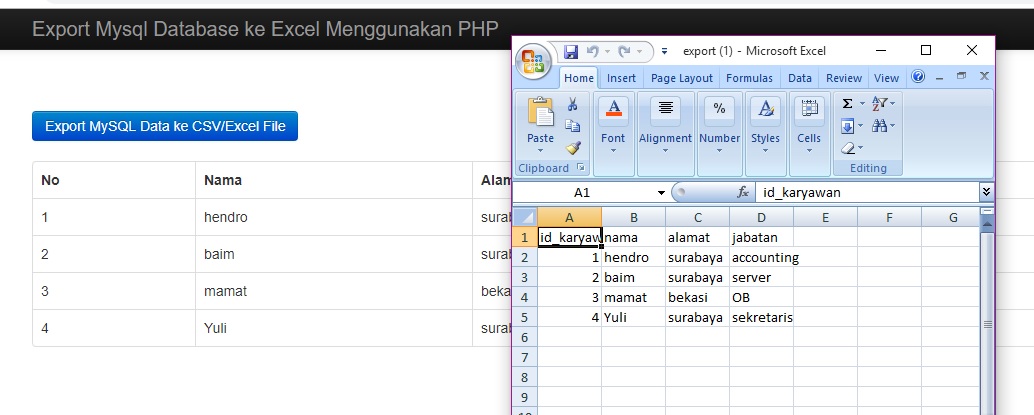Click the Paste clipboard icon
Image resolution: width=1034 pixels, height=415 pixels.
541,112
